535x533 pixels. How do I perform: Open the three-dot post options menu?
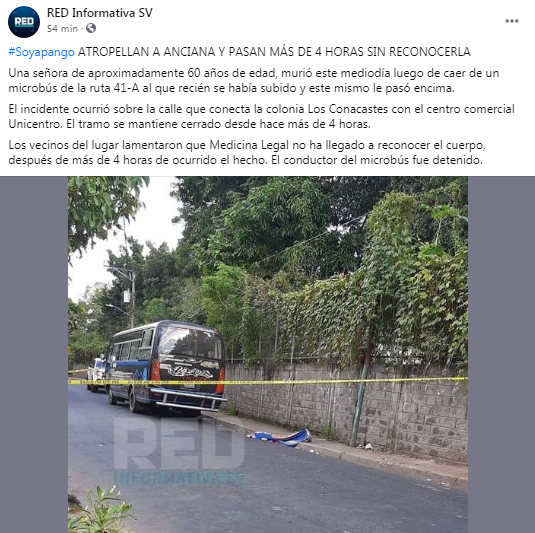coord(512,21)
